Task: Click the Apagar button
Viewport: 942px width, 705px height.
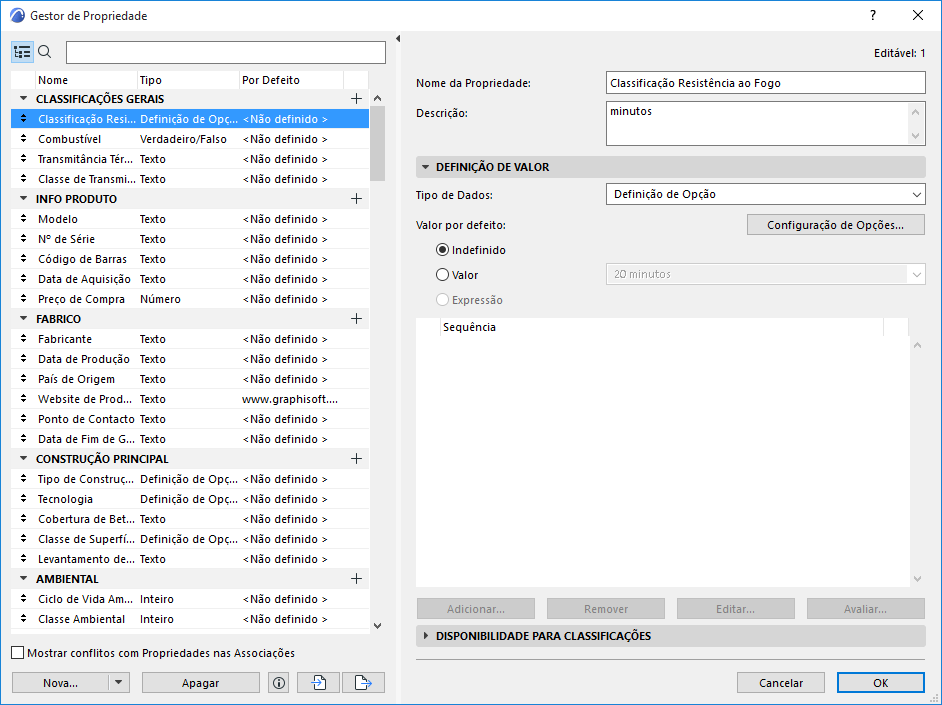Action: pyautogui.click(x=201, y=683)
